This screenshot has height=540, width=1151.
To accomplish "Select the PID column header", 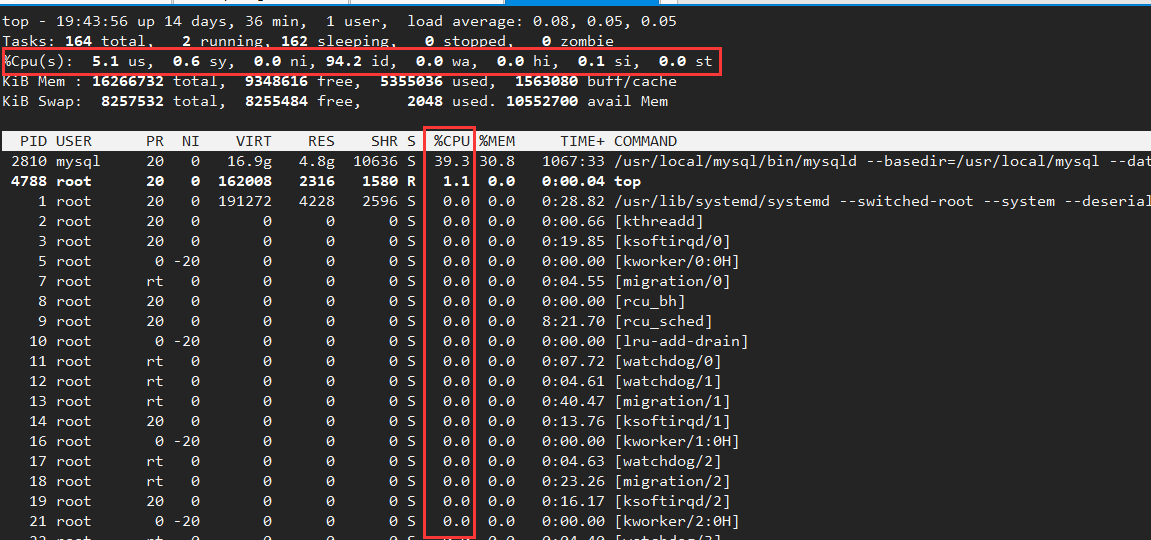I will click(x=33, y=141).
